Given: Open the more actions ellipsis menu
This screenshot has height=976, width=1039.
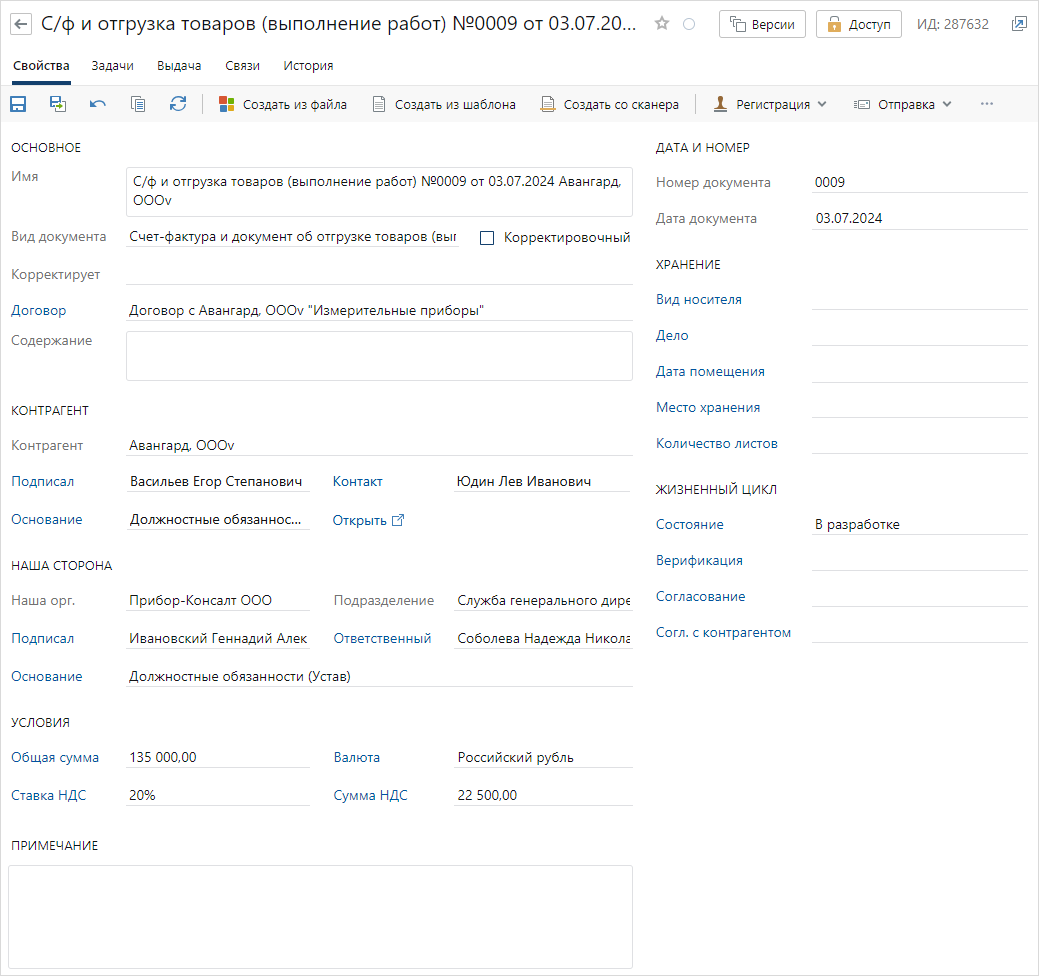Looking at the screenshot, I should 987,104.
